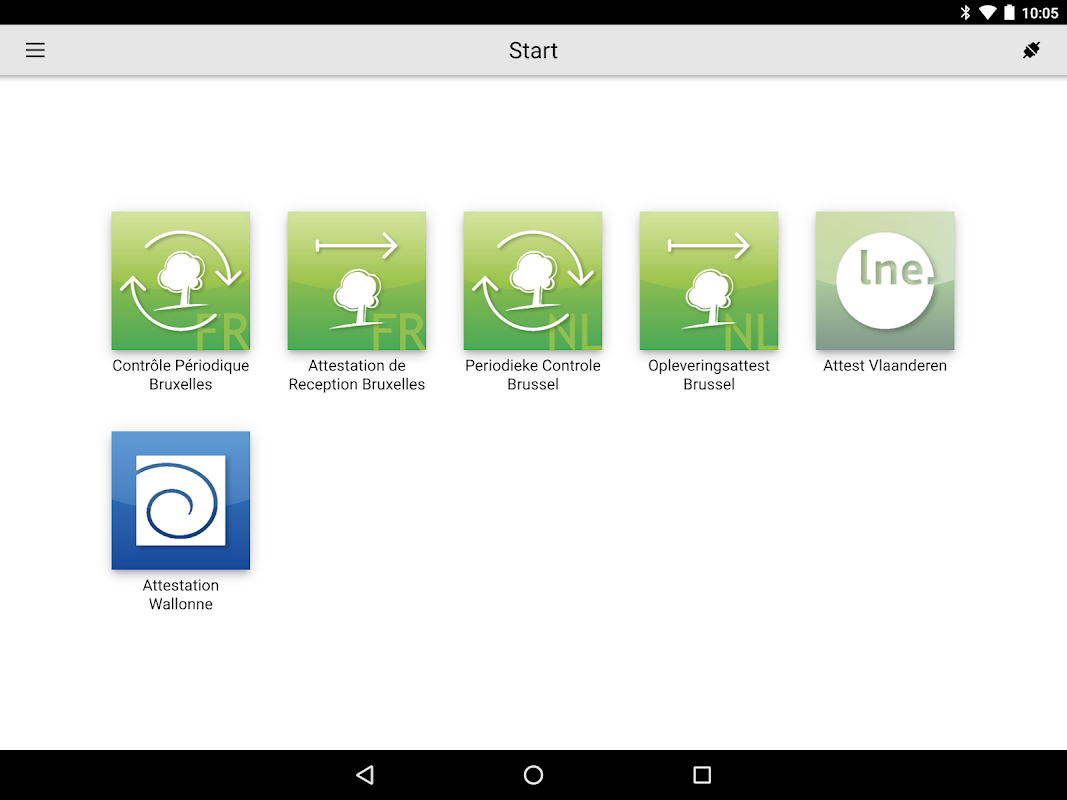The height and width of the screenshot is (800, 1067).
Task: Tap the battery status bar icon
Action: tap(1009, 12)
